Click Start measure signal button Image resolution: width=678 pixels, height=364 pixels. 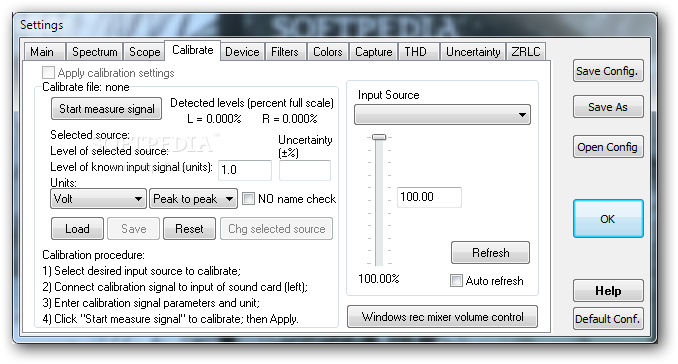pyautogui.click(x=107, y=109)
